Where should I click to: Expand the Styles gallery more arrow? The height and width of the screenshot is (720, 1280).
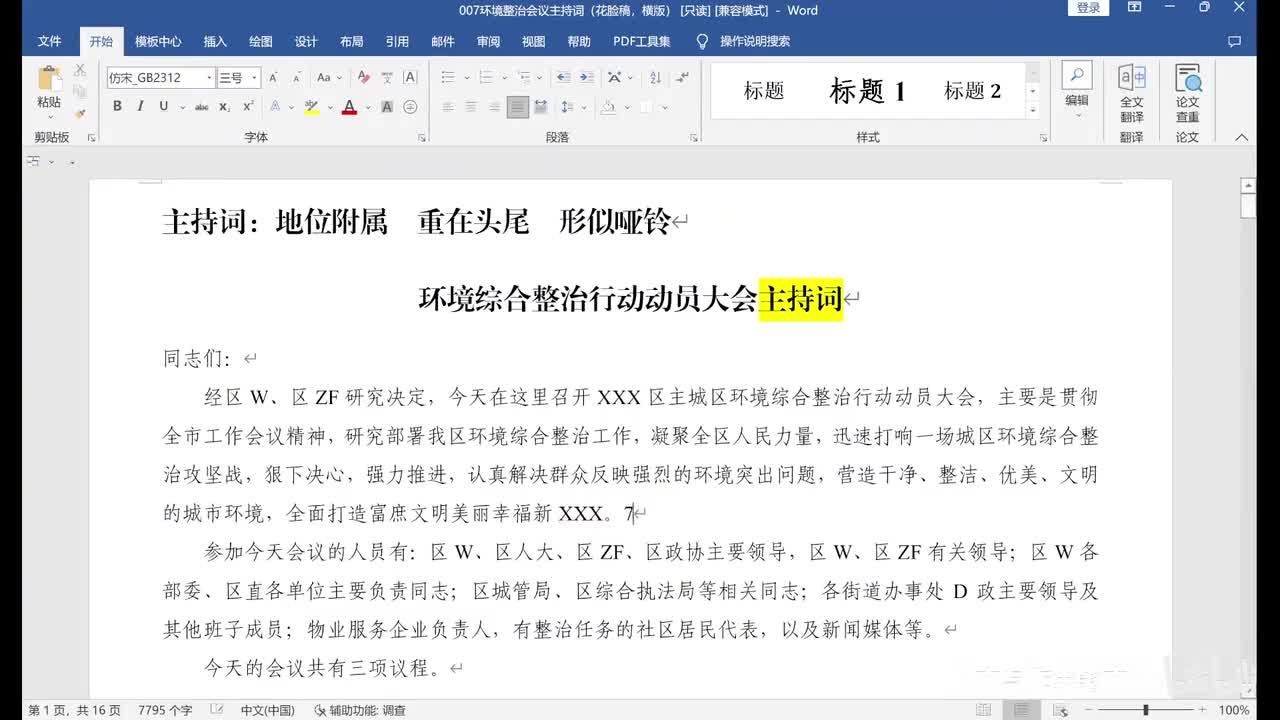coord(1033,112)
